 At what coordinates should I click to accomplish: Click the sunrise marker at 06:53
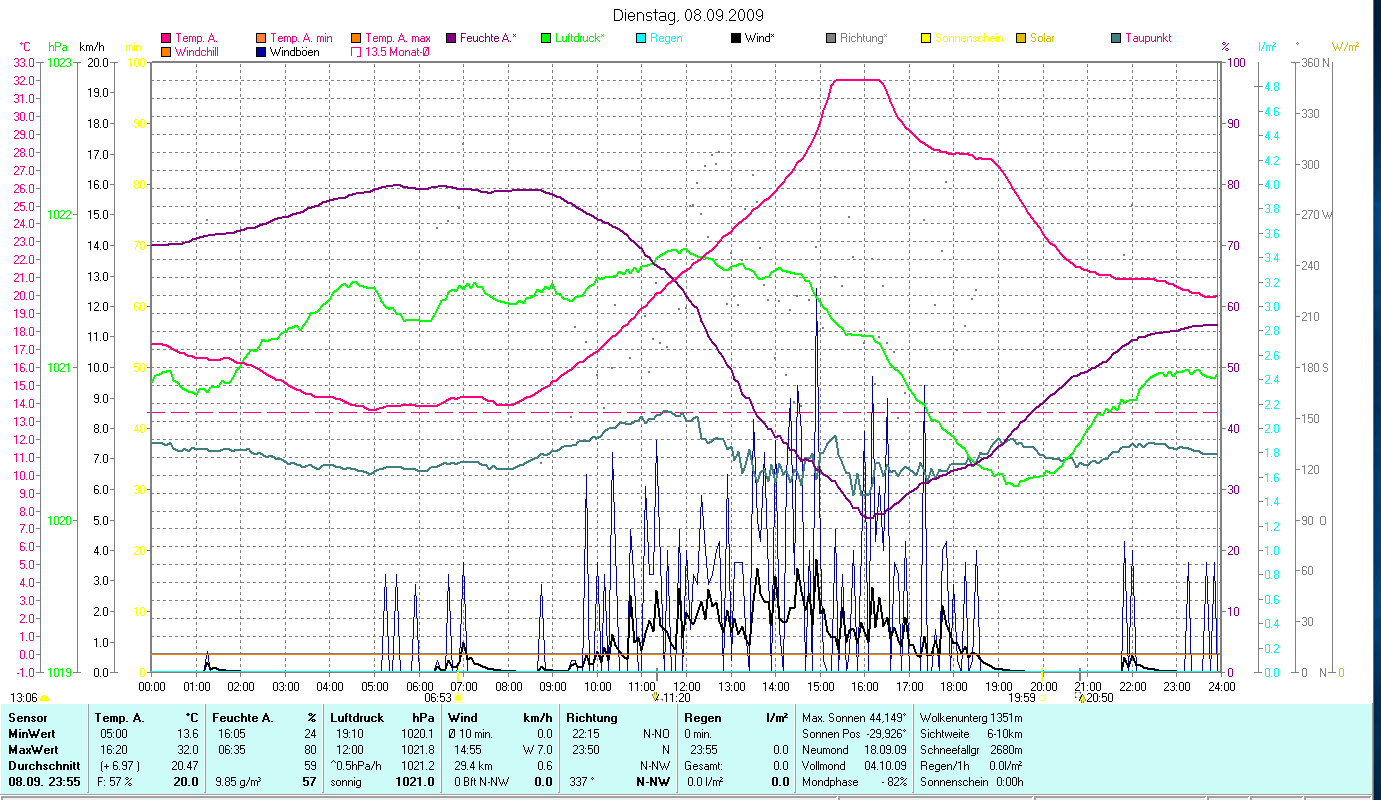(458, 698)
